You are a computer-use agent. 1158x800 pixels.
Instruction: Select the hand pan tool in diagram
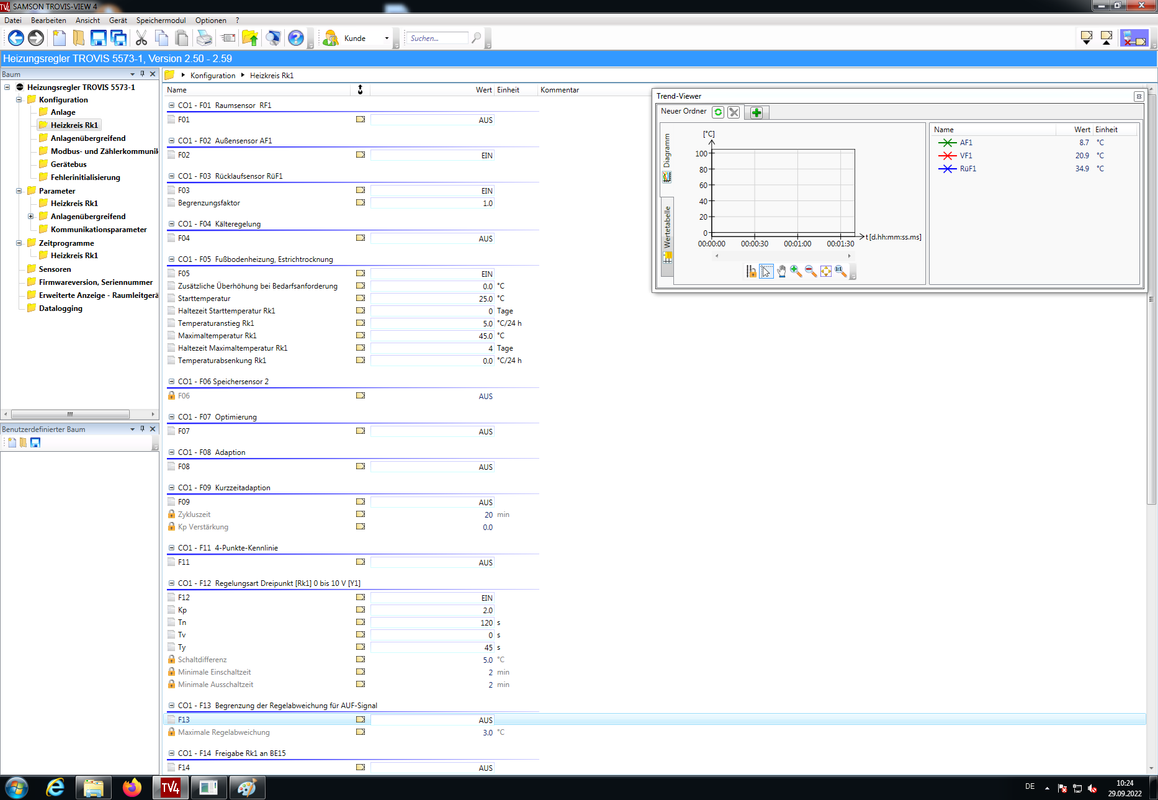[781, 272]
